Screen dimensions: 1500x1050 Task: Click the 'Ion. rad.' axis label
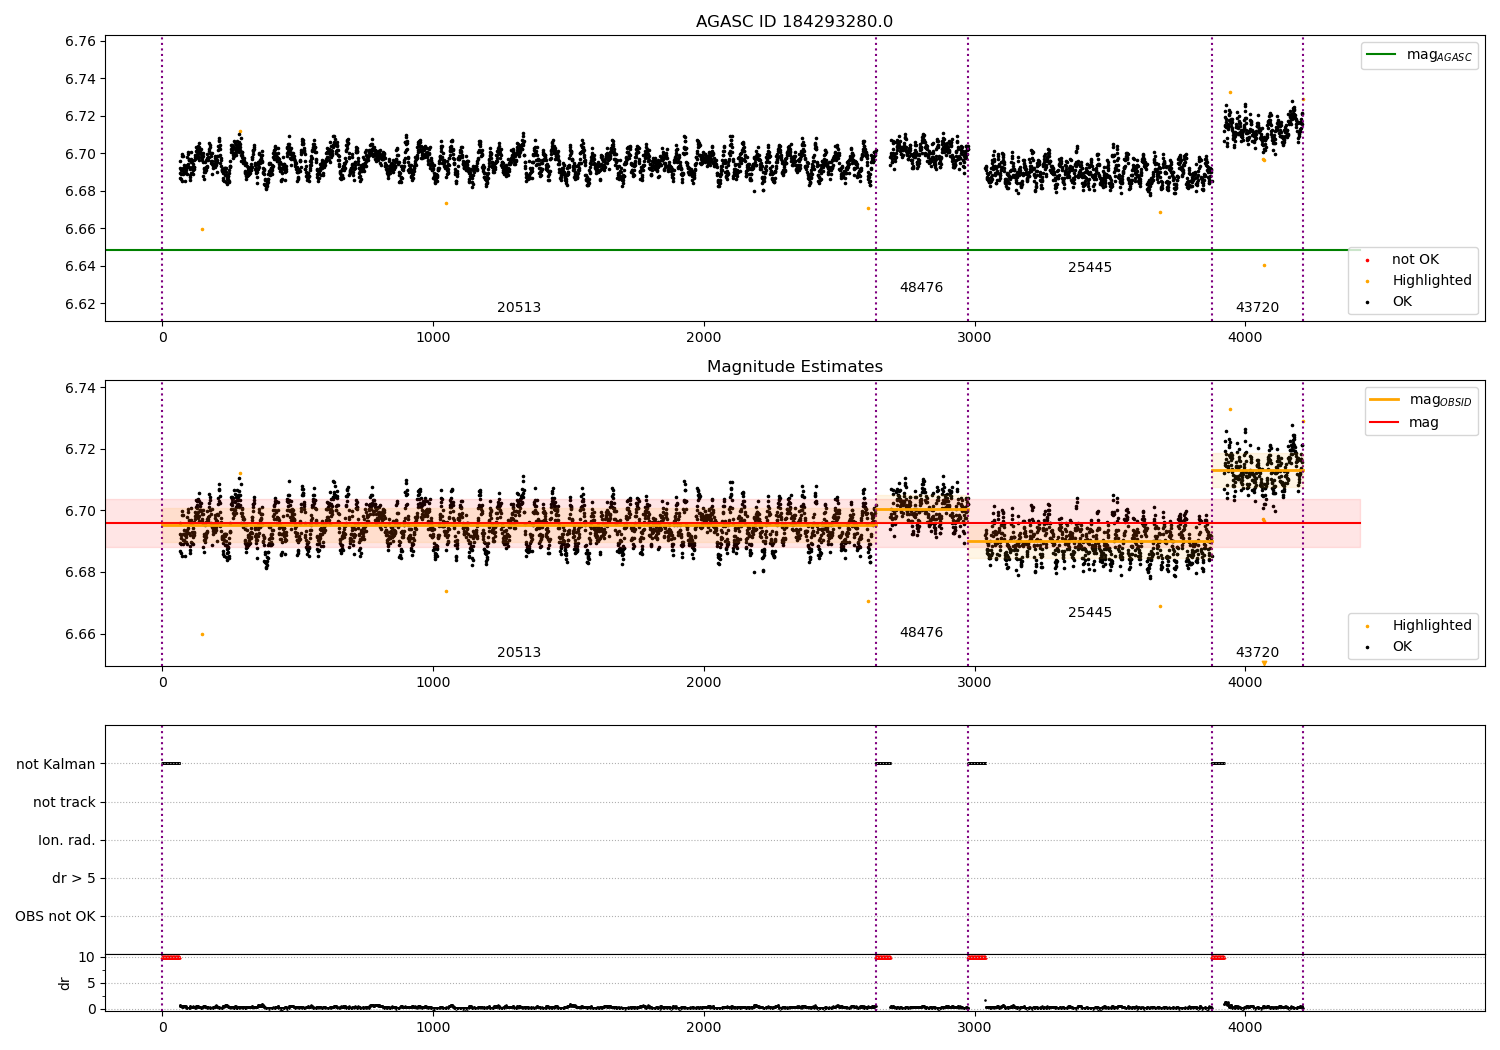click(67, 841)
